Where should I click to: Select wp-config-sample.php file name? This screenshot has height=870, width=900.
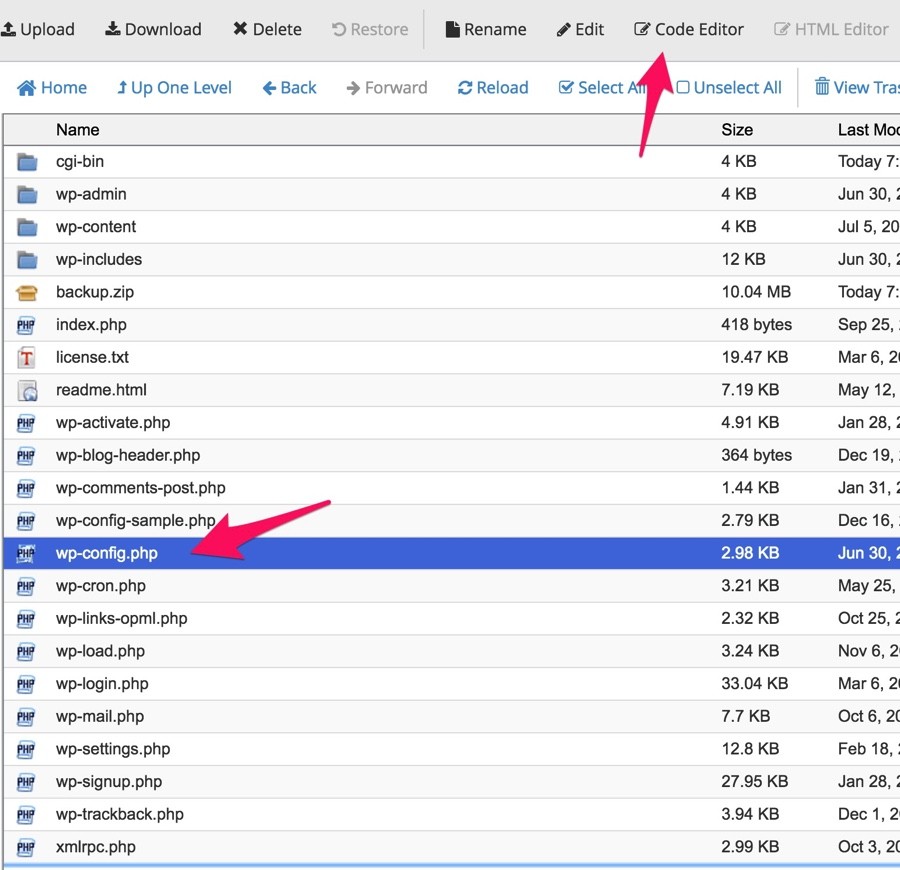[x=135, y=521]
